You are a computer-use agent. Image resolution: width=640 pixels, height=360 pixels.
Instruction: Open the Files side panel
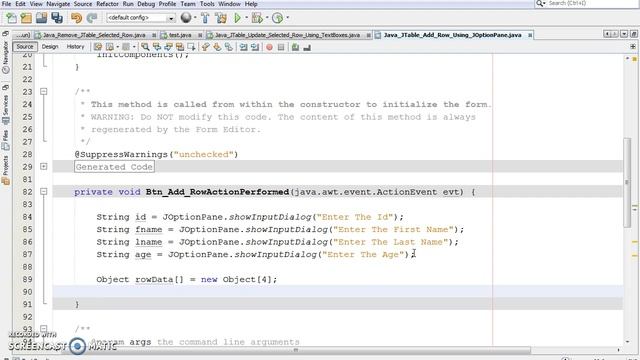(x=5, y=140)
